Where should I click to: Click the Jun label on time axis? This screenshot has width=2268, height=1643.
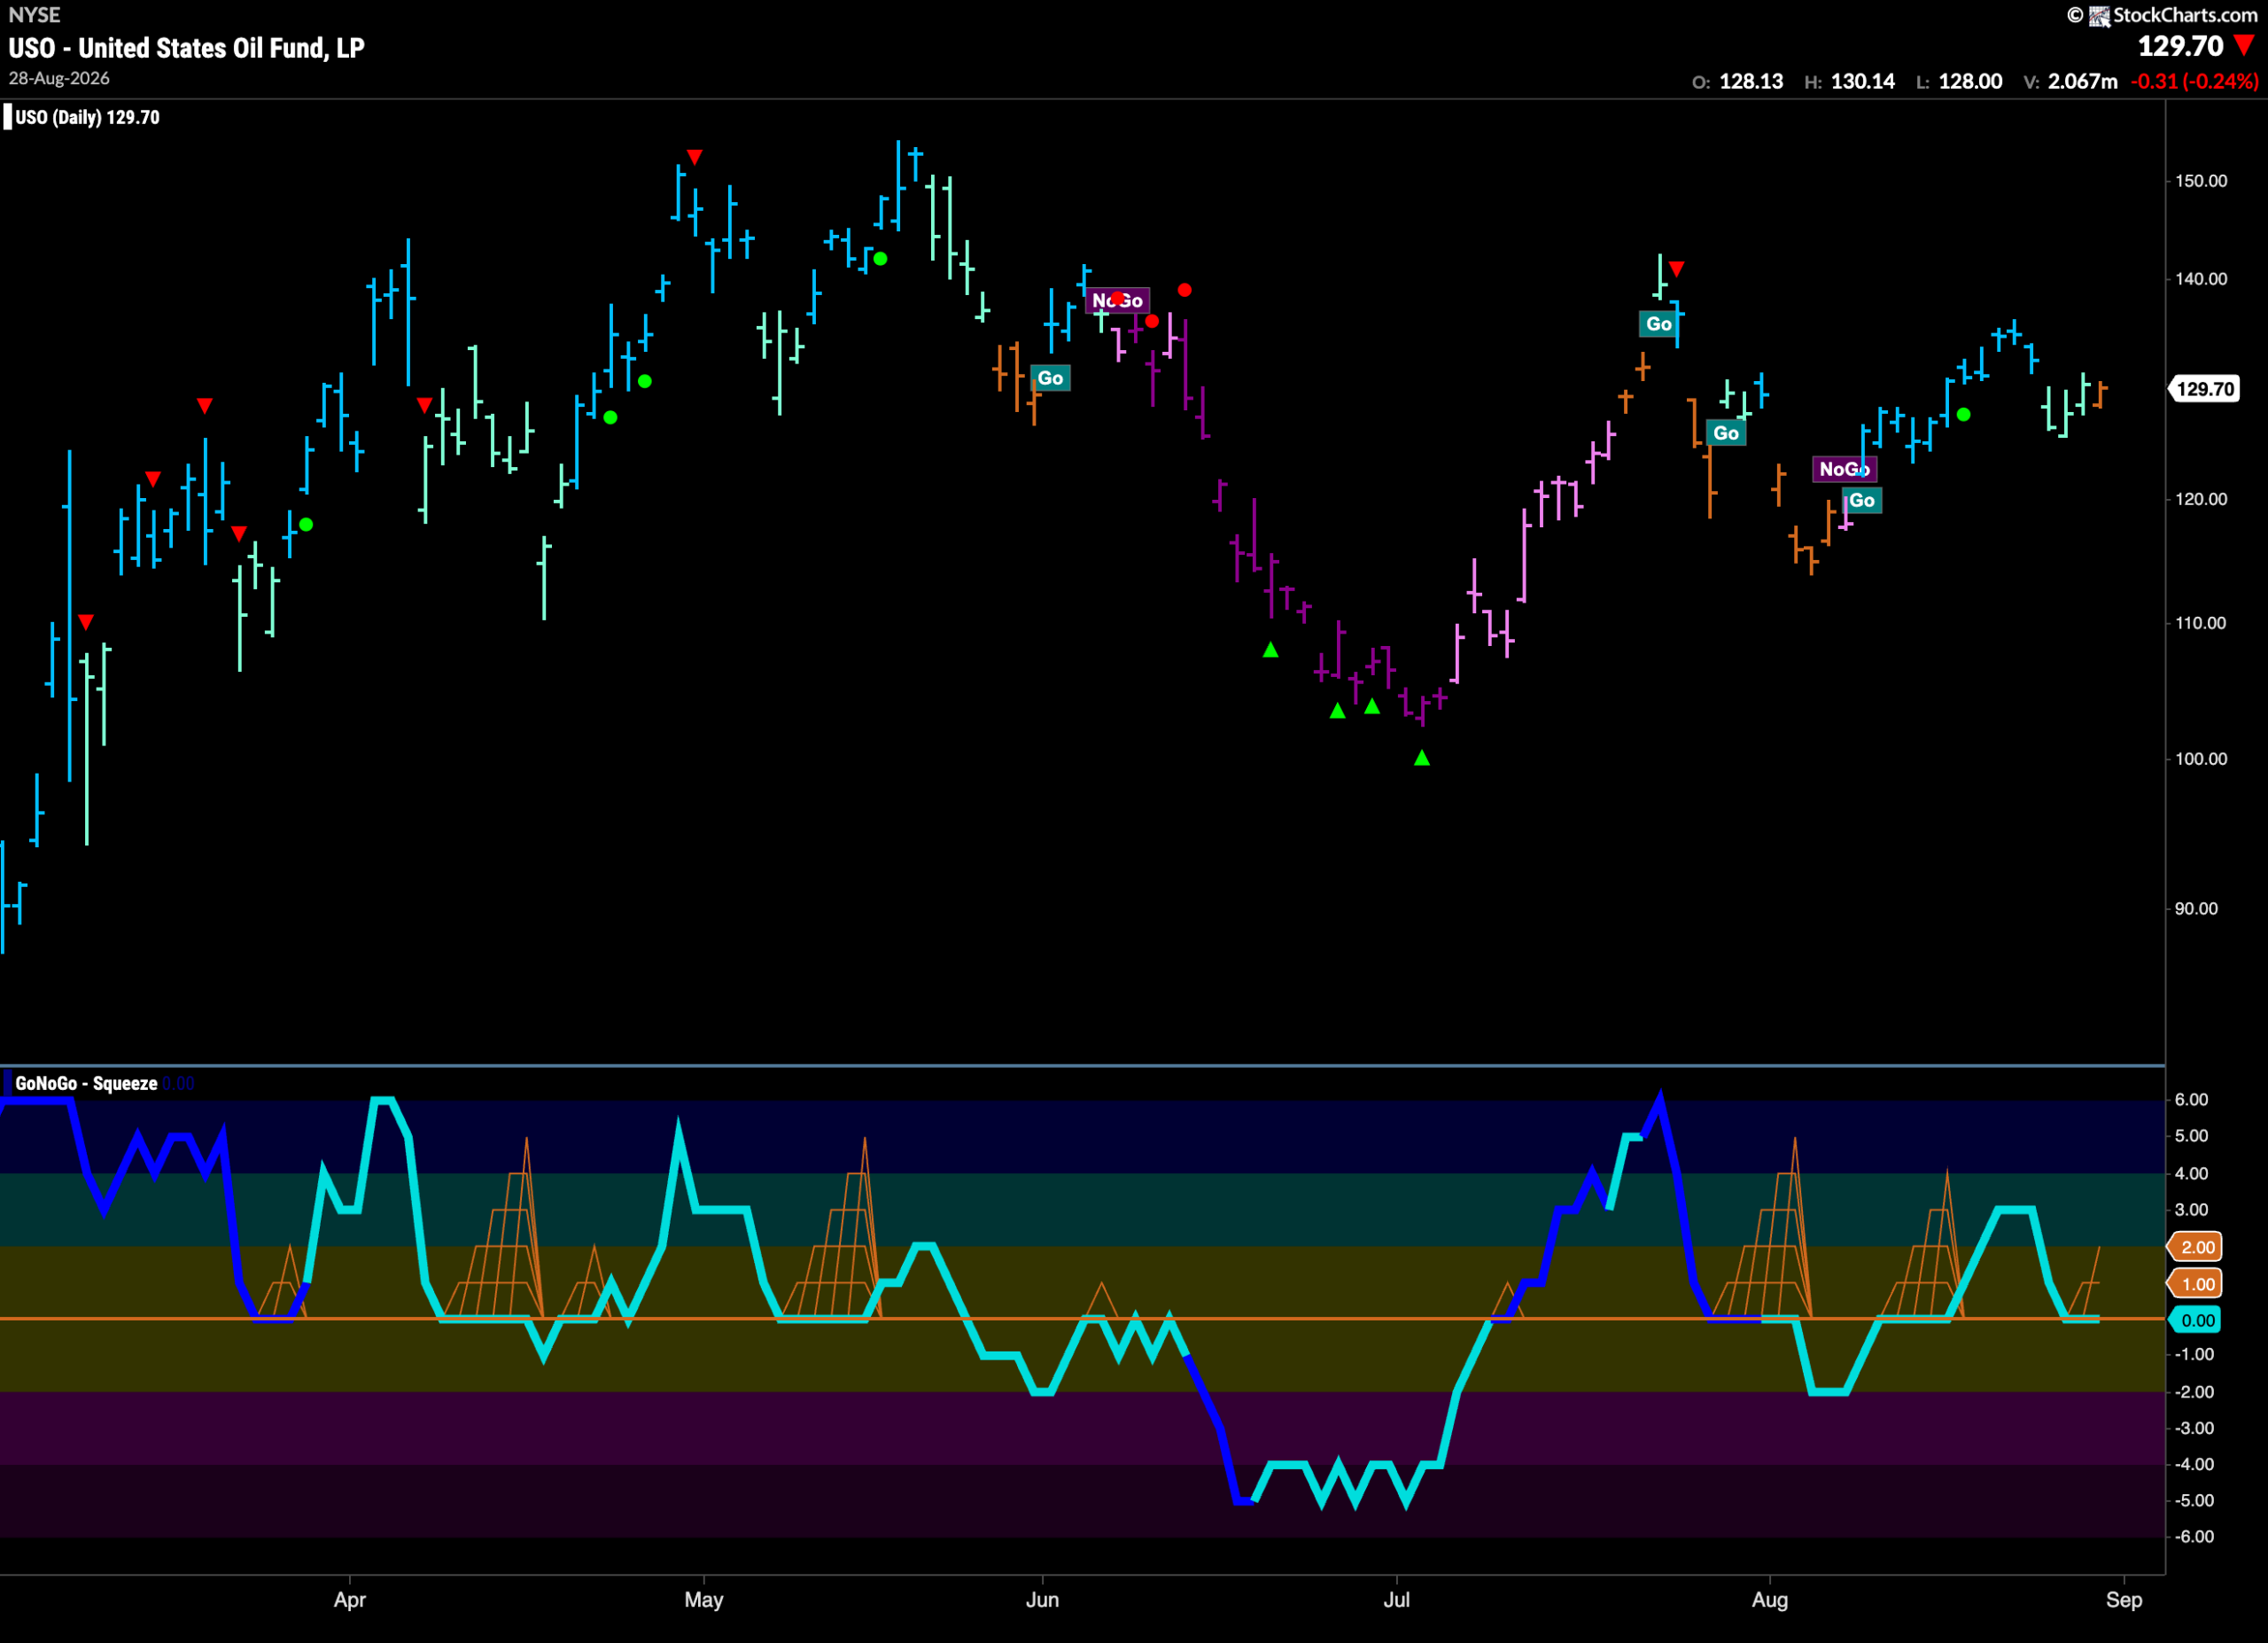[x=1042, y=1599]
